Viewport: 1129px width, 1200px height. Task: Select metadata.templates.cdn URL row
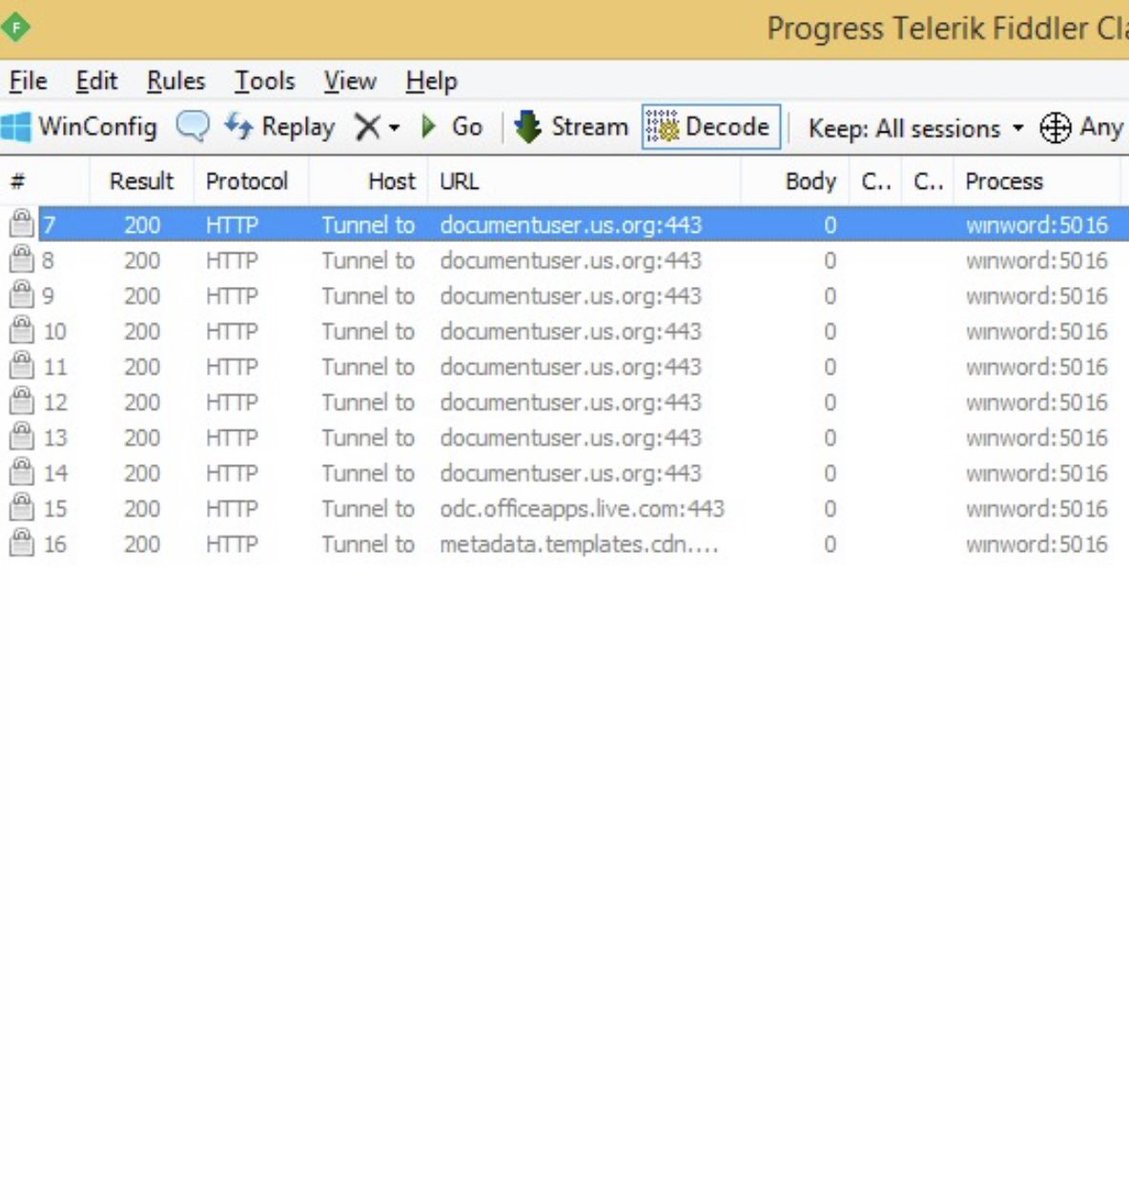[x=579, y=544]
